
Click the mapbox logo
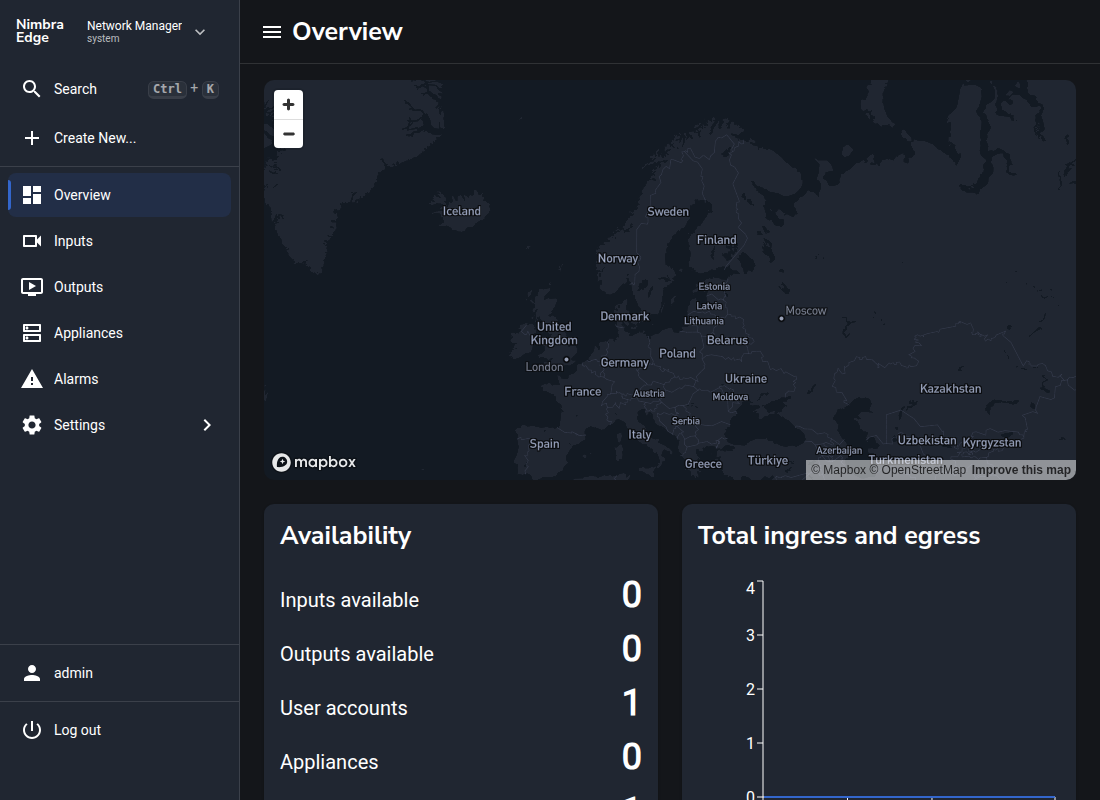pyautogui.click(x=314, y=462)
